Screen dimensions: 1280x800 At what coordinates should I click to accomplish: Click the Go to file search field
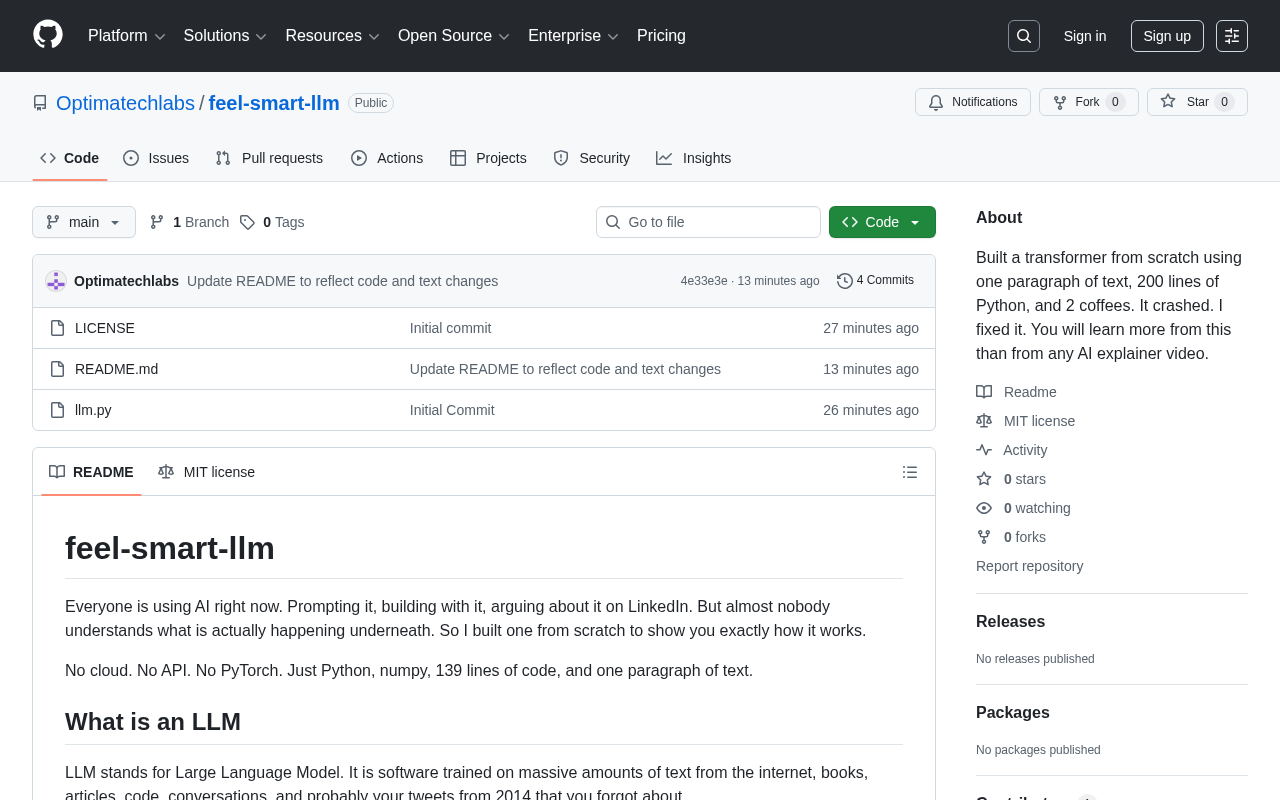click(708, 221)
